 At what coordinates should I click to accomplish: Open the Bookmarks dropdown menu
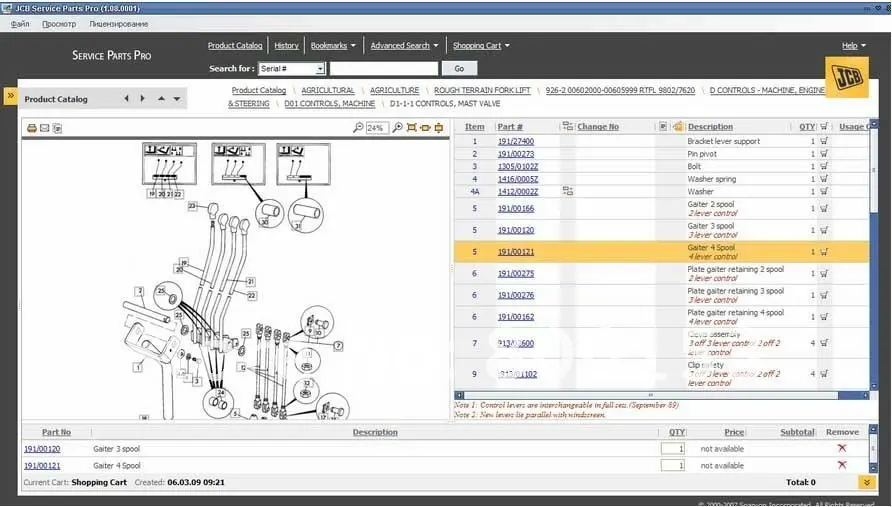(x=333, y=46)
